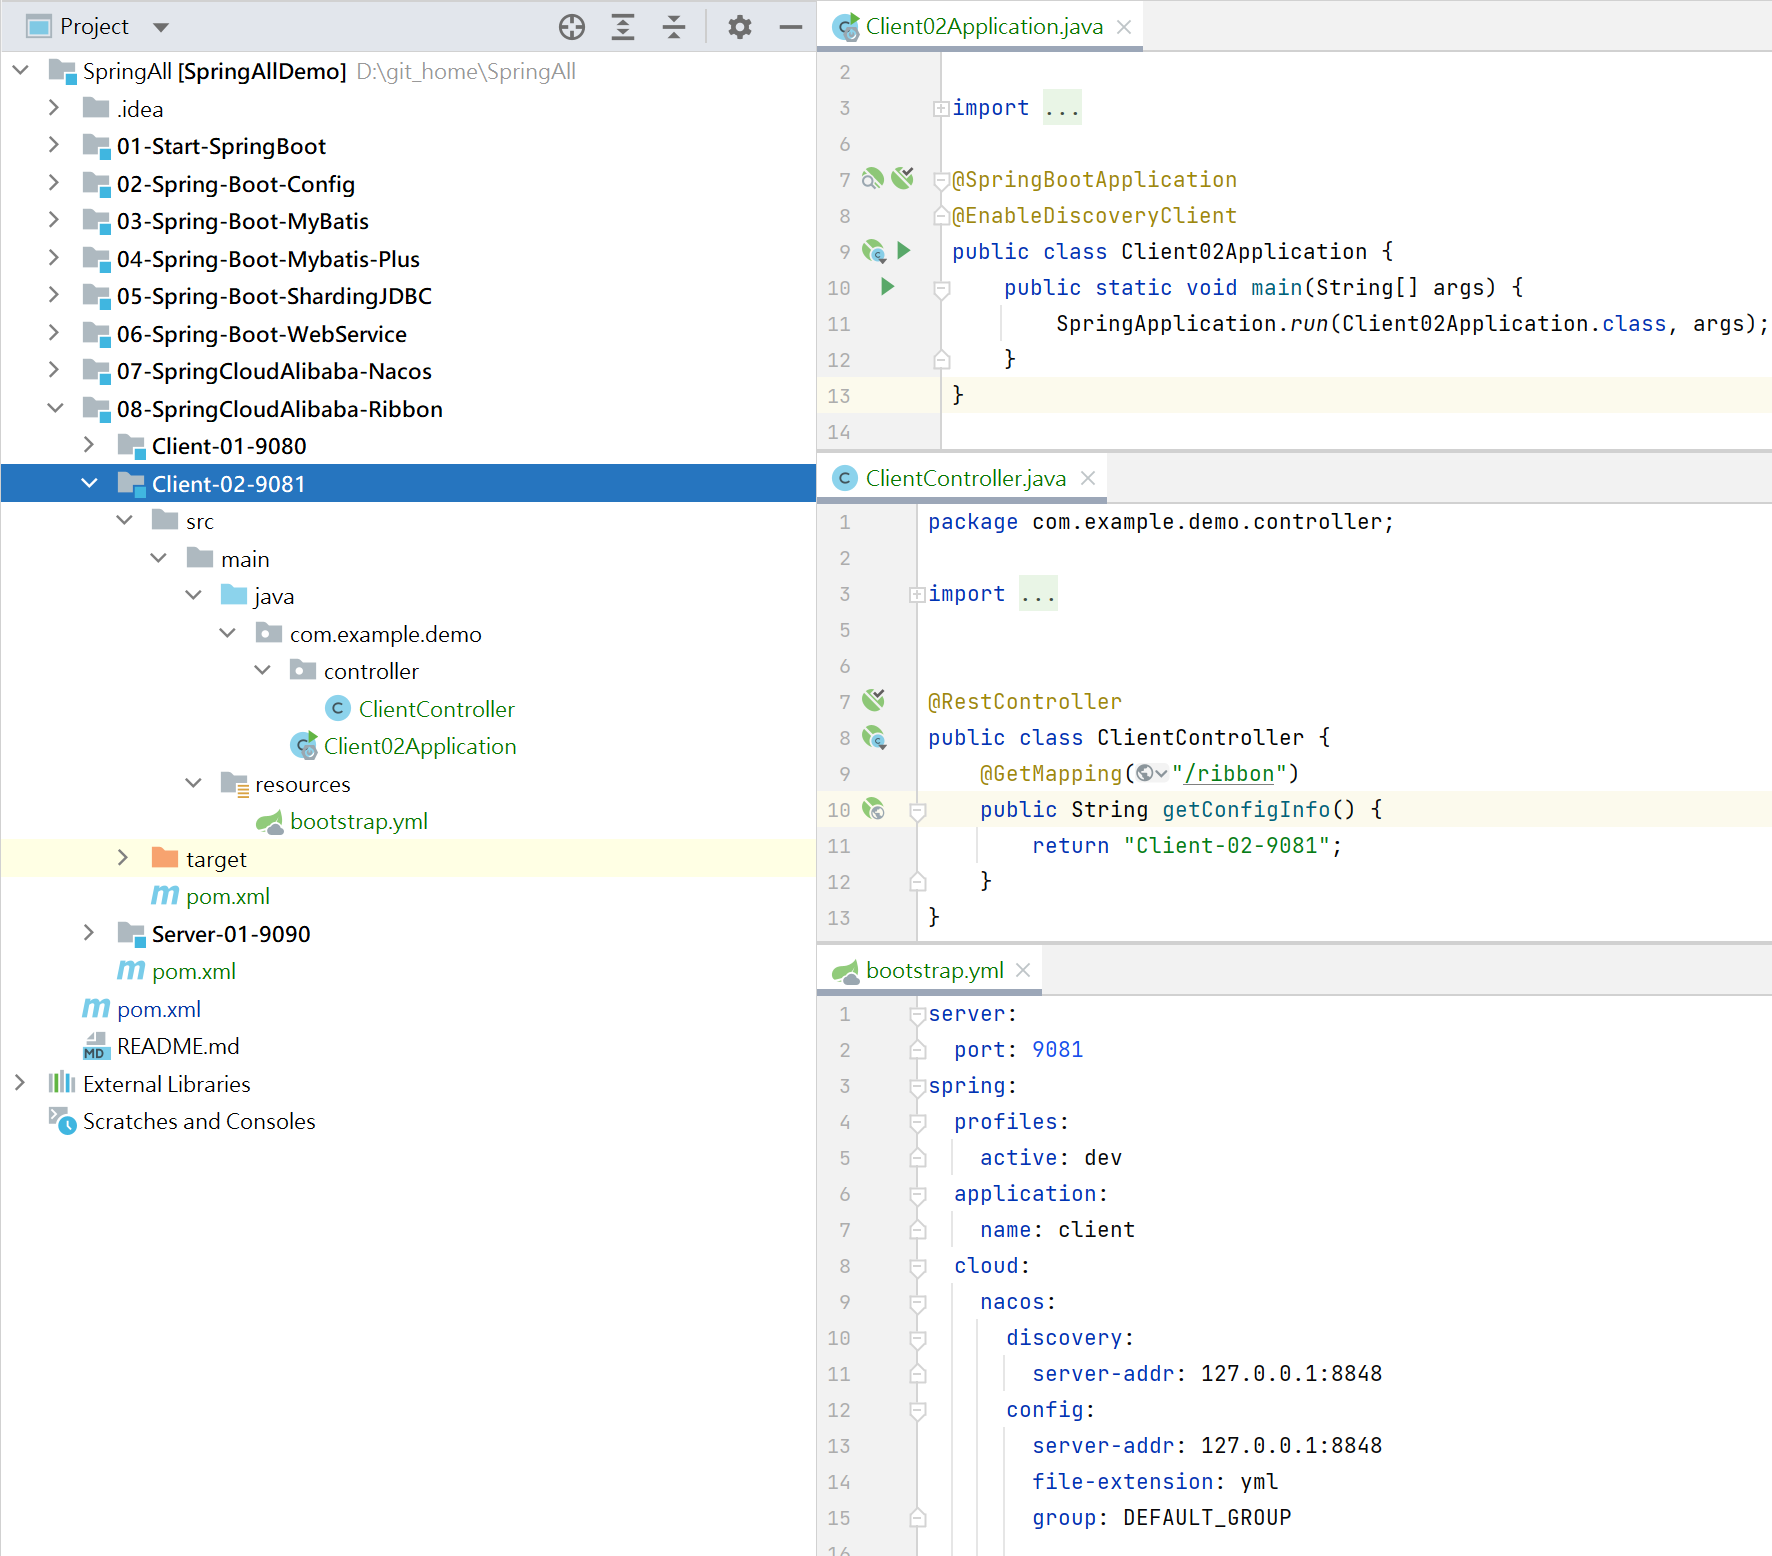The image size is (1772, 1556).
Task: Click the Collapse All icon in Project toolbar
Action: (674, 27)
